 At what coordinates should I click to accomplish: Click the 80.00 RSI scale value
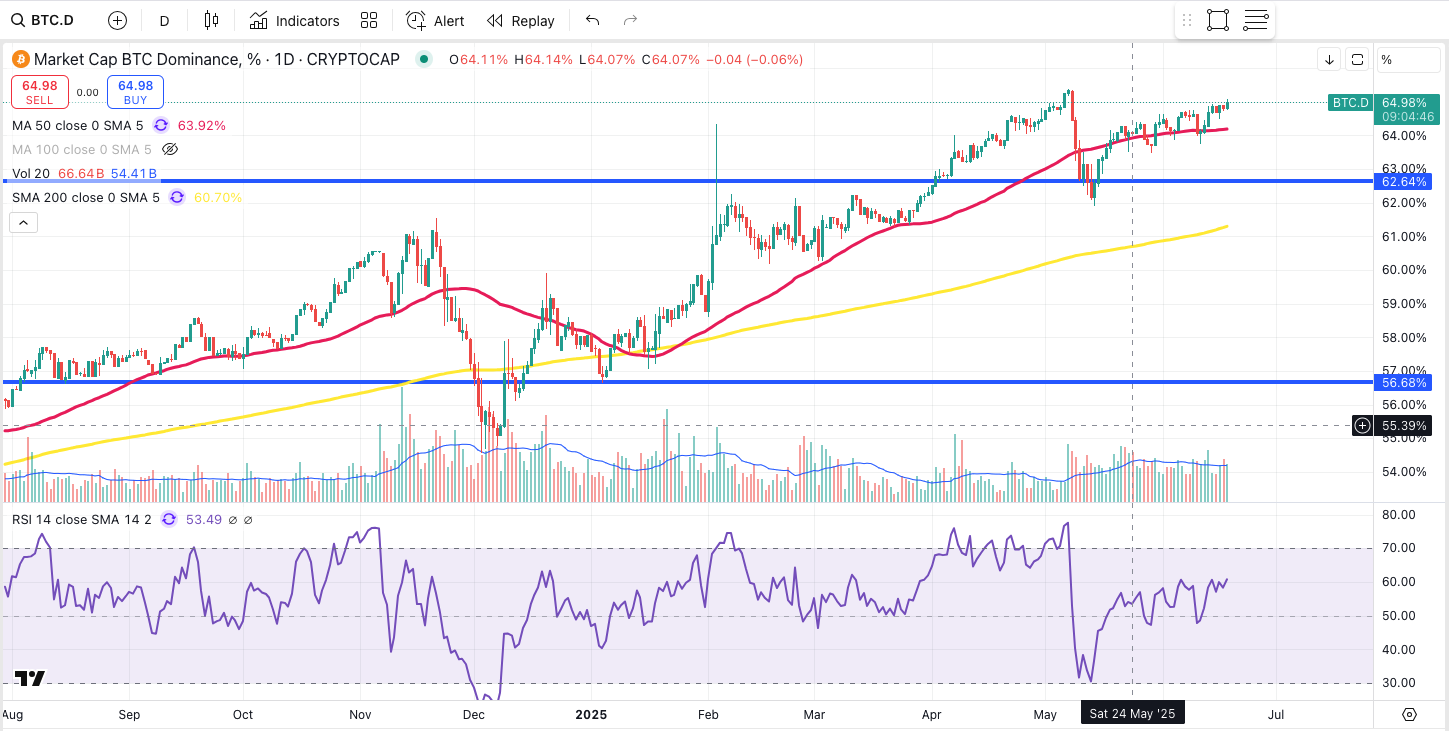1398,514
